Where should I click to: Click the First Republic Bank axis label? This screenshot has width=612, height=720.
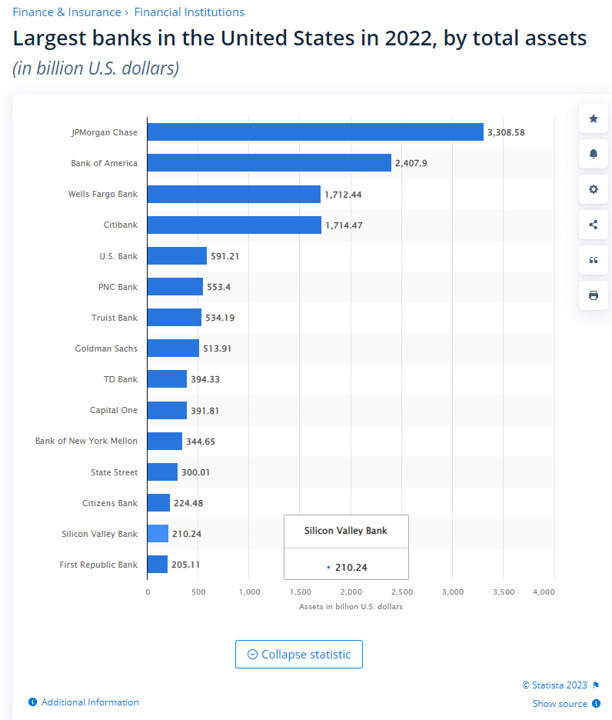point(98,564)
